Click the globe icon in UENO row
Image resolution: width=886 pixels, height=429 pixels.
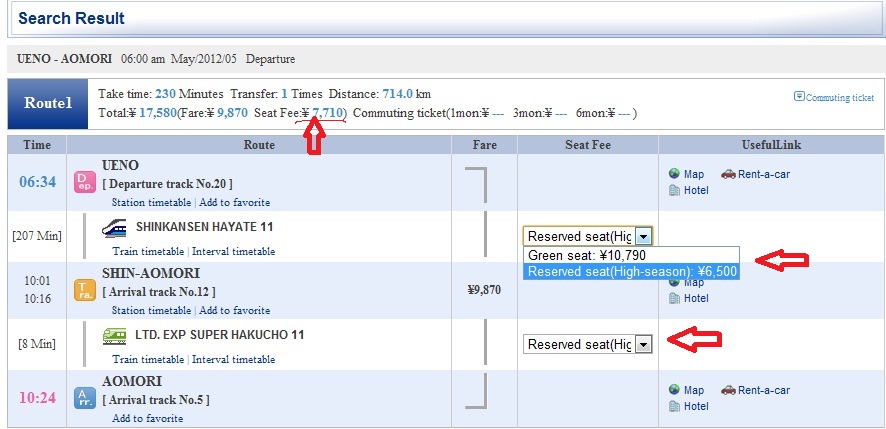point(674,174)
